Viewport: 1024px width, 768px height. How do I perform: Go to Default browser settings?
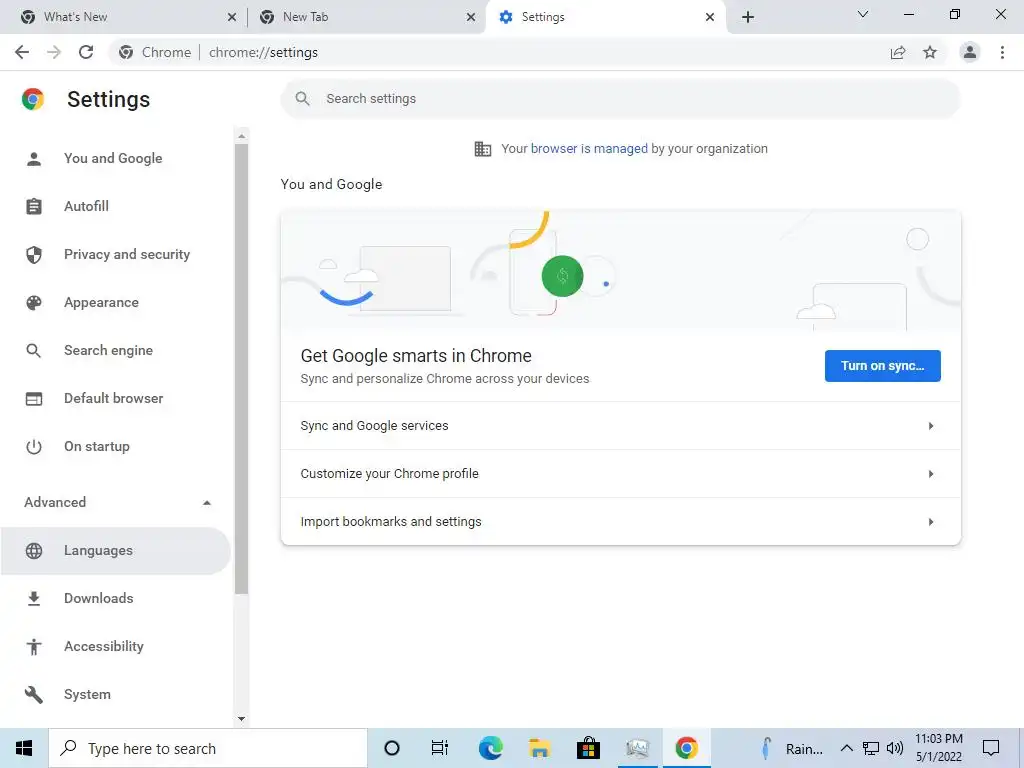point(114,398)
